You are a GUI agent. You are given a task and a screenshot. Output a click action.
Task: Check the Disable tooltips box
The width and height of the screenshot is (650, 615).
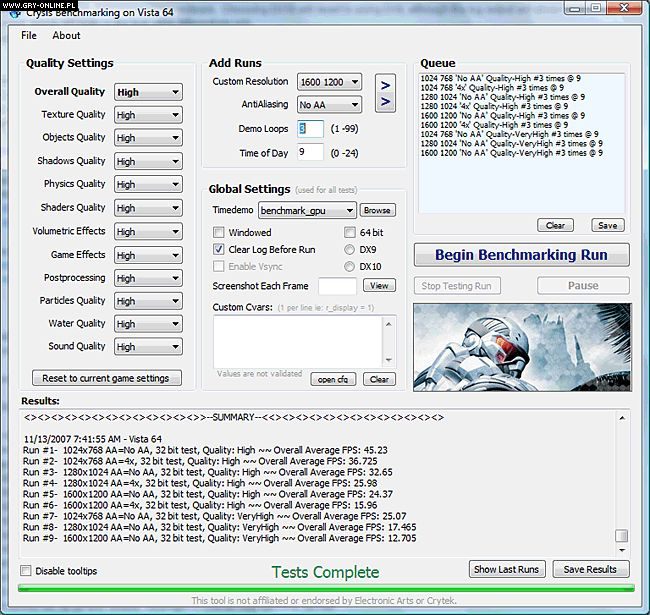pos(27,571)
